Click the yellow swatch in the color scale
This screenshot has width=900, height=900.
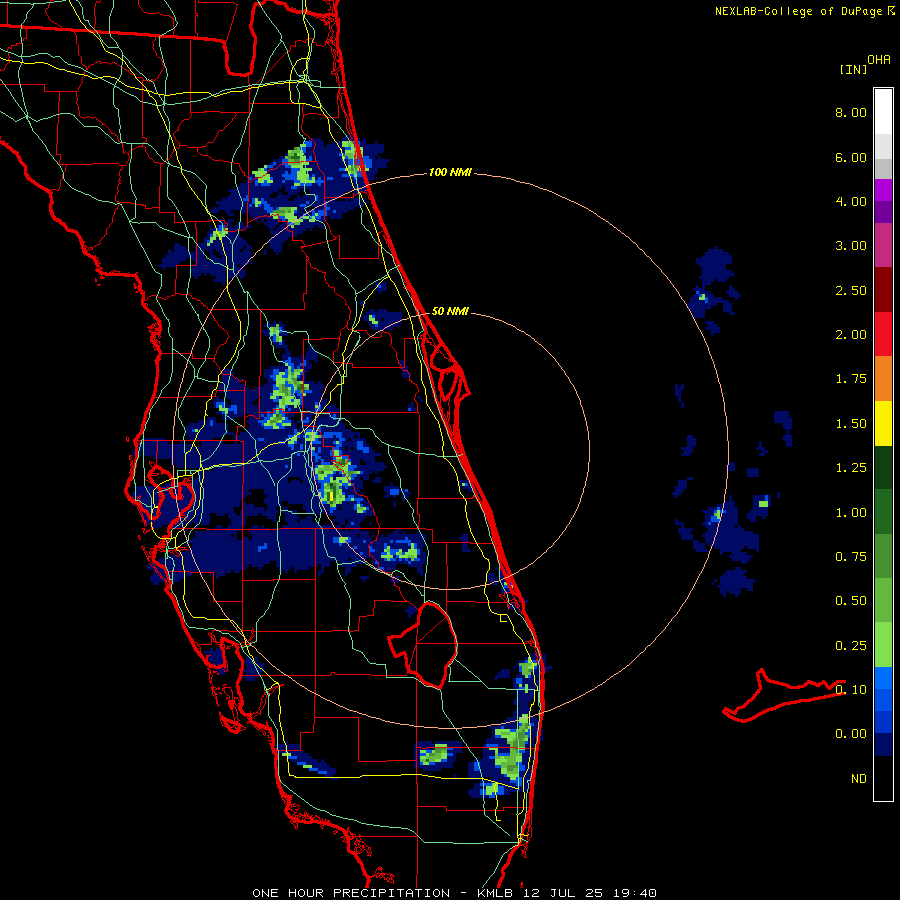(883, 423)
